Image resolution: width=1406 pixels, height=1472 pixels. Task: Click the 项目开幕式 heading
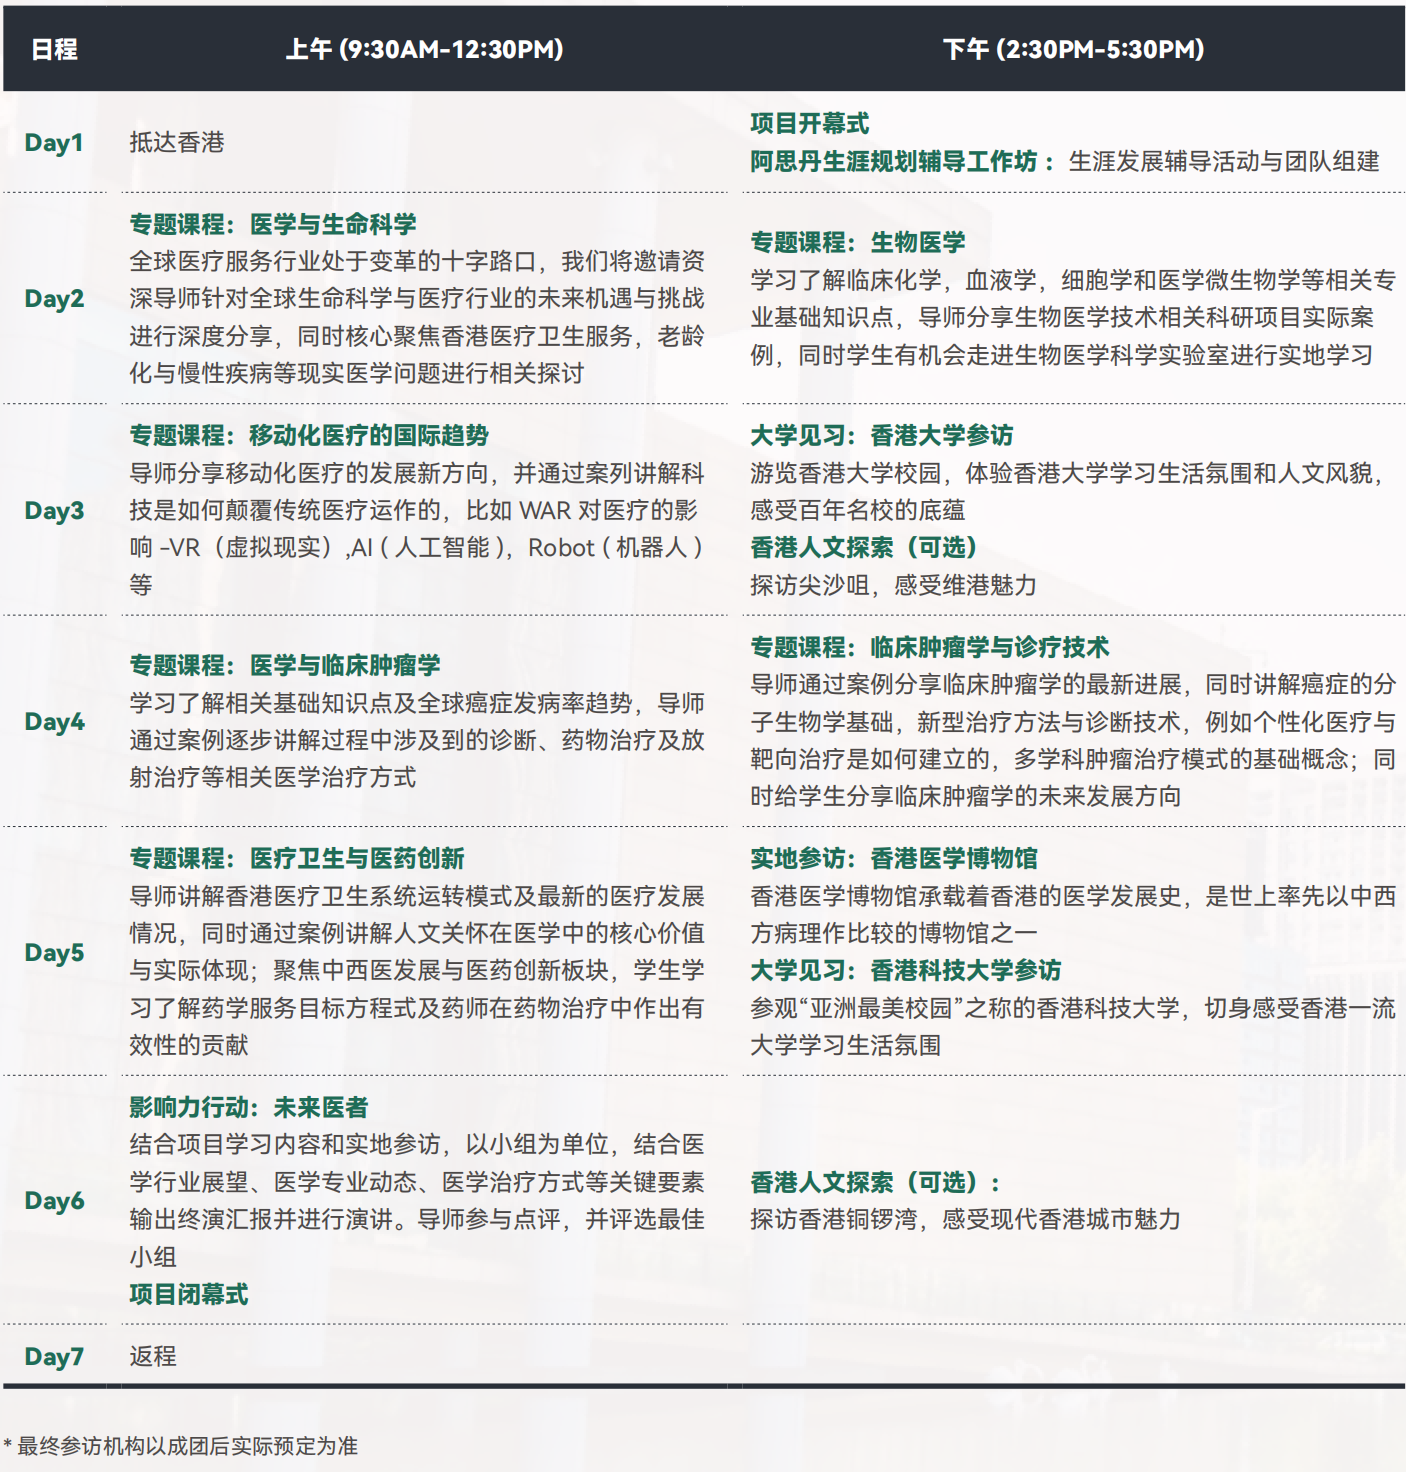(x=810, y=123)
